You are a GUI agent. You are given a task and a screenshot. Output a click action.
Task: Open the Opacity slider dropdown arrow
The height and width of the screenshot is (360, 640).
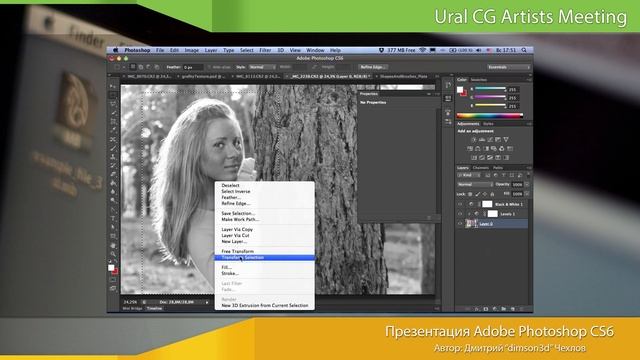click(527, 184)
